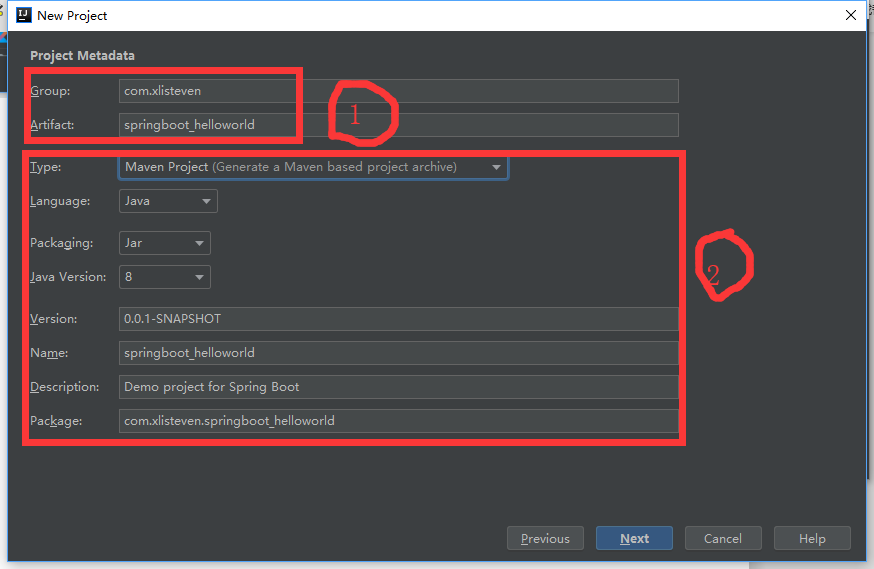Click the Artifact label
Viewport: 874px width, 569px height.
[52, 125]
